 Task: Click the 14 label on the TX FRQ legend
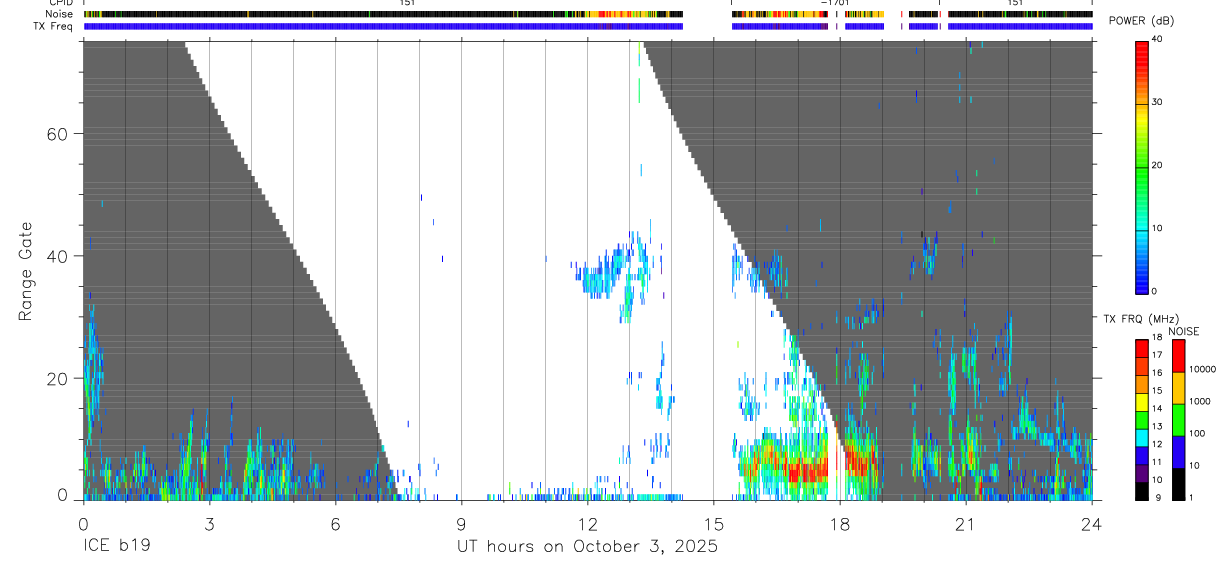coord(1157,408)
